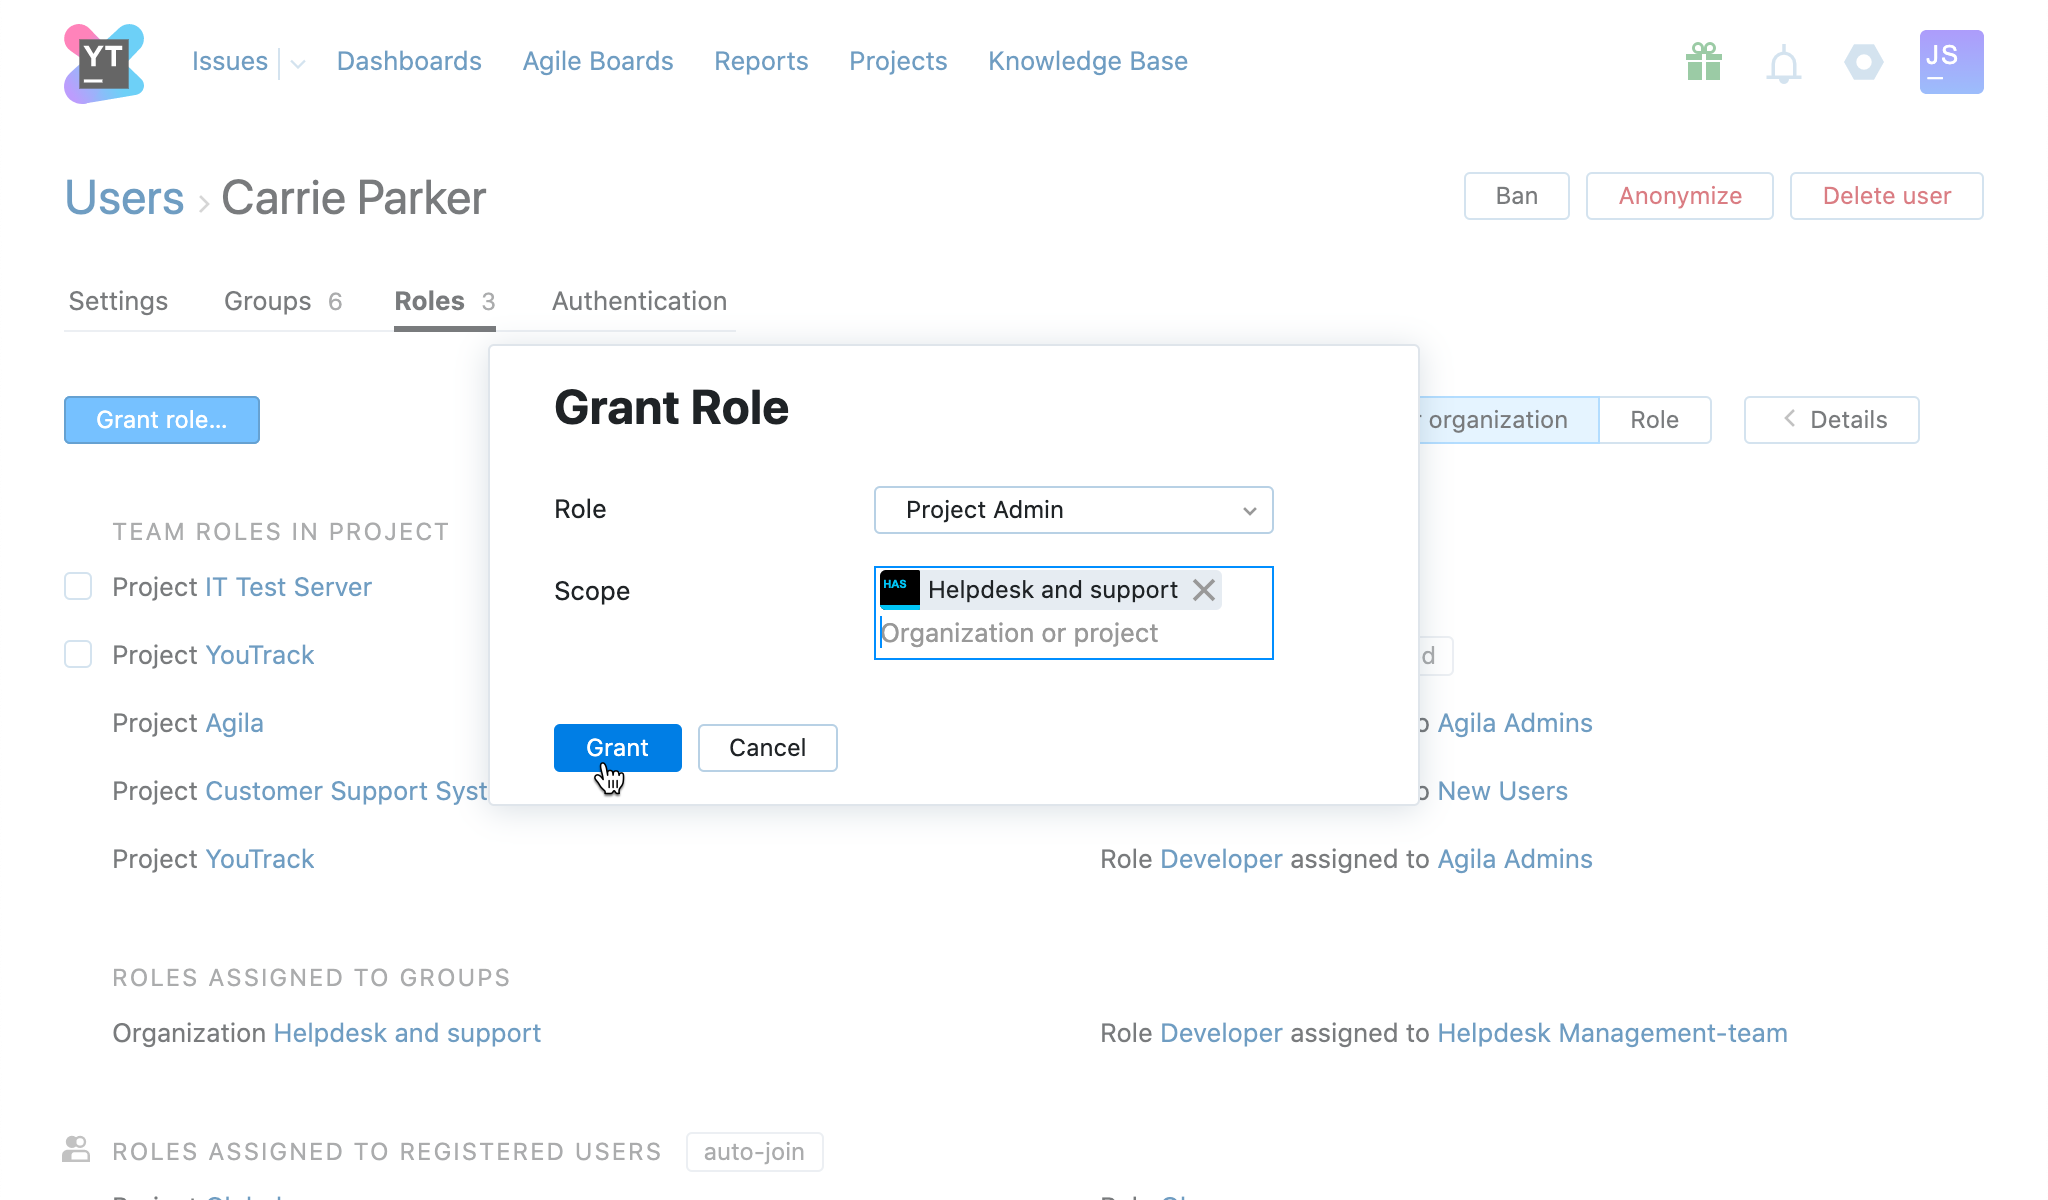Check the first Project YouTrack checkbox
This screenshot has width=2048, height=1200.
[78, 654]
